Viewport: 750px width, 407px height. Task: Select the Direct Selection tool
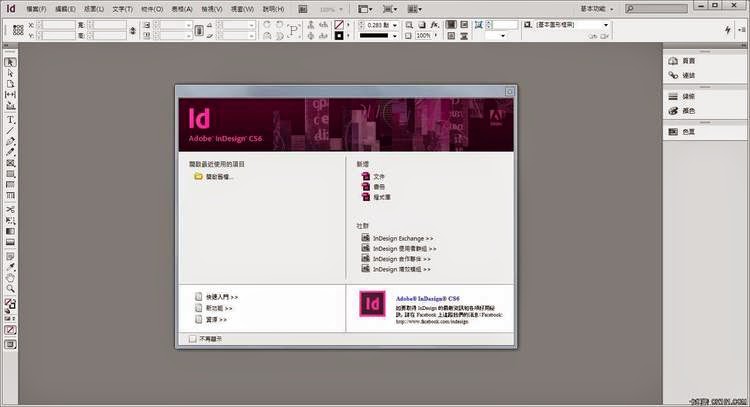10,73
